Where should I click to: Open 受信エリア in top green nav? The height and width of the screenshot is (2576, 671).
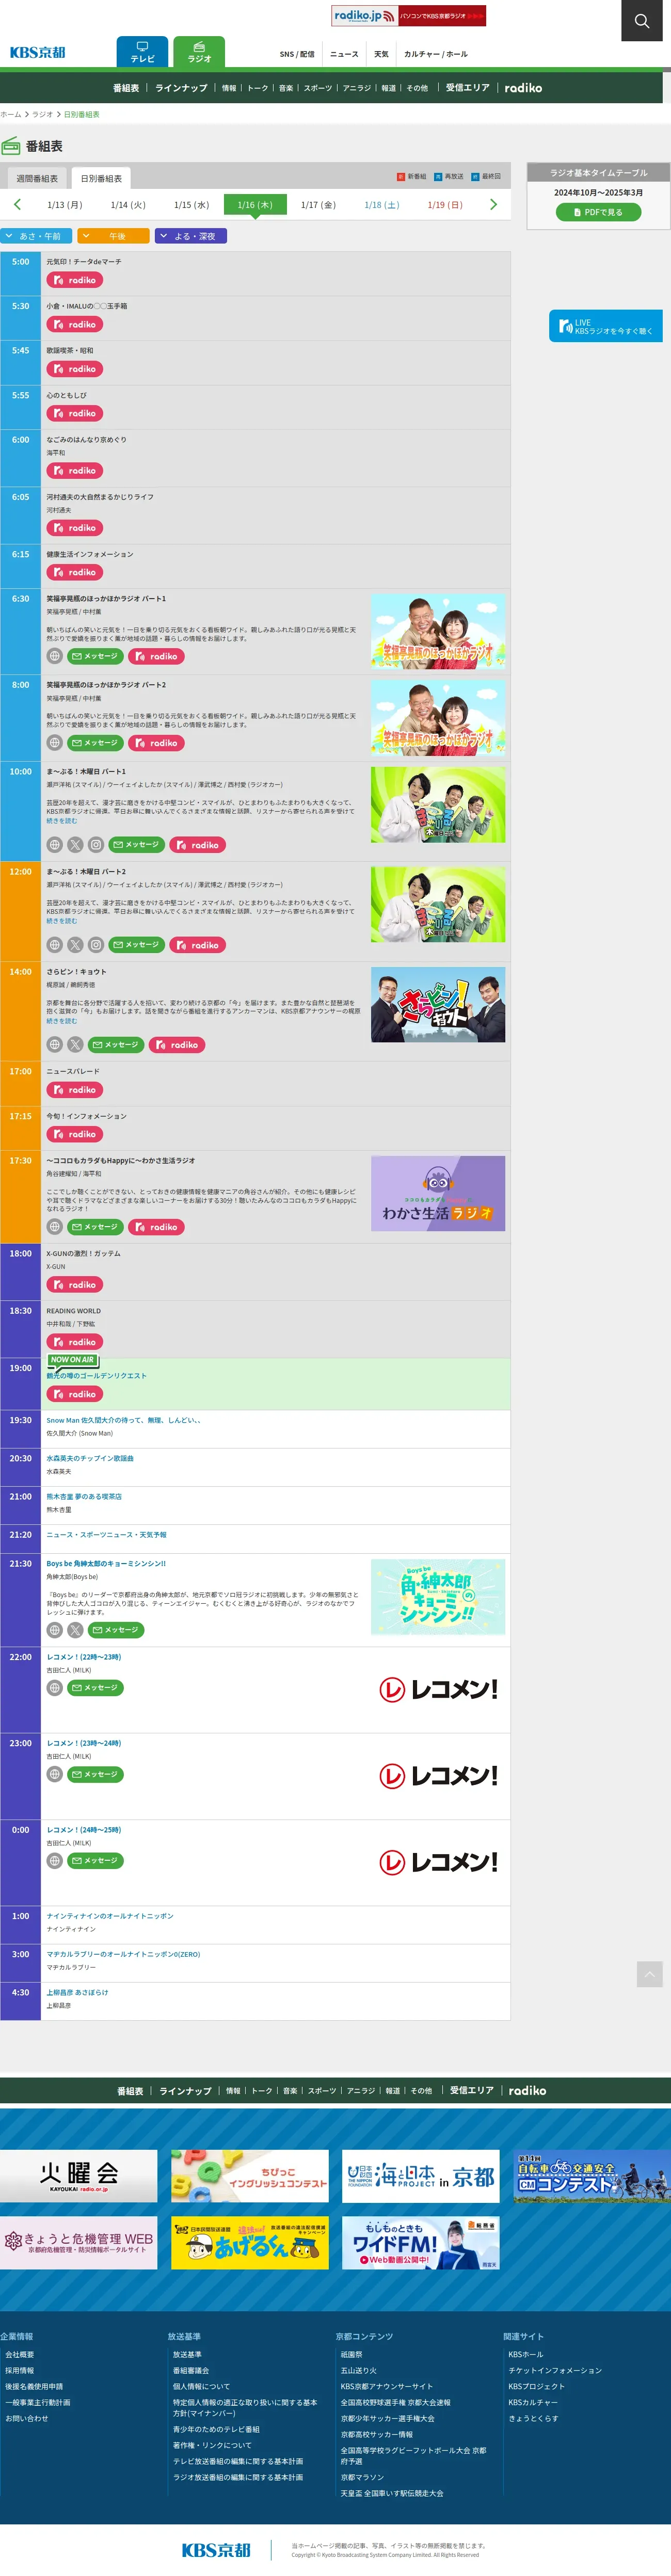pos(468,88)
